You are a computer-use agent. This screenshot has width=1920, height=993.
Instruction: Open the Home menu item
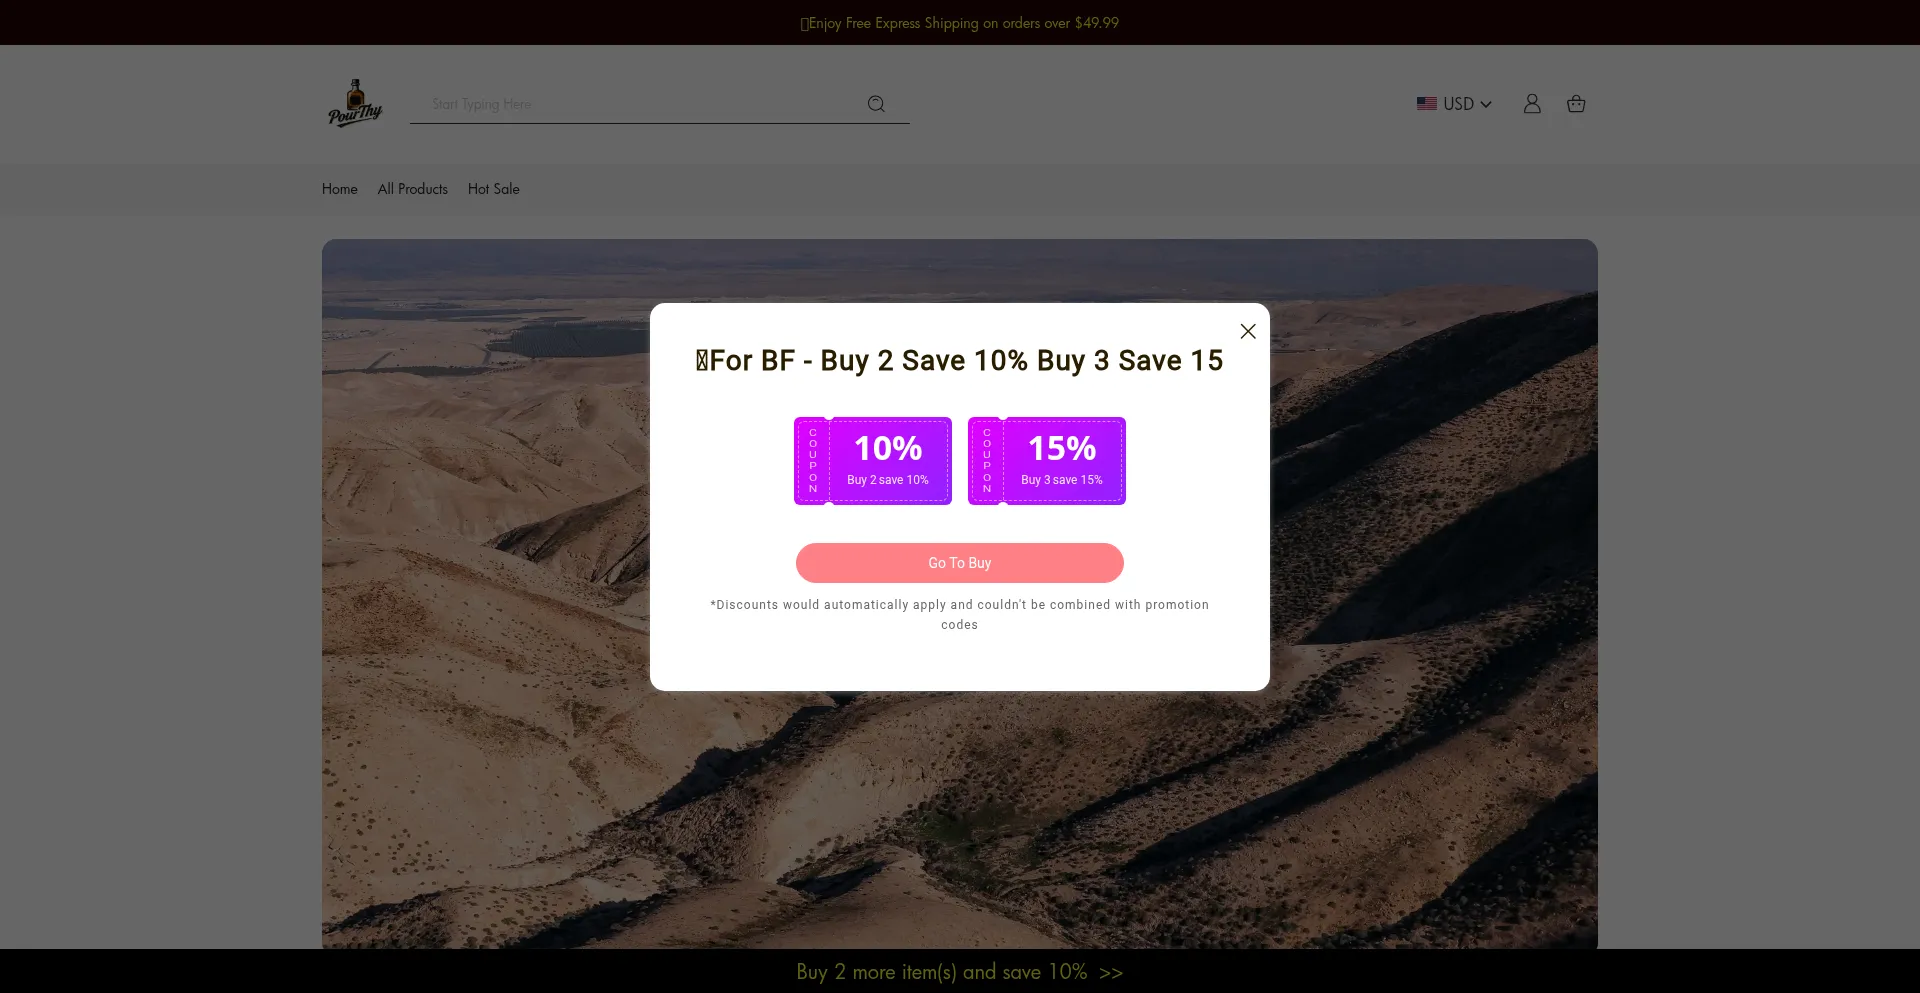pos(340,189)
